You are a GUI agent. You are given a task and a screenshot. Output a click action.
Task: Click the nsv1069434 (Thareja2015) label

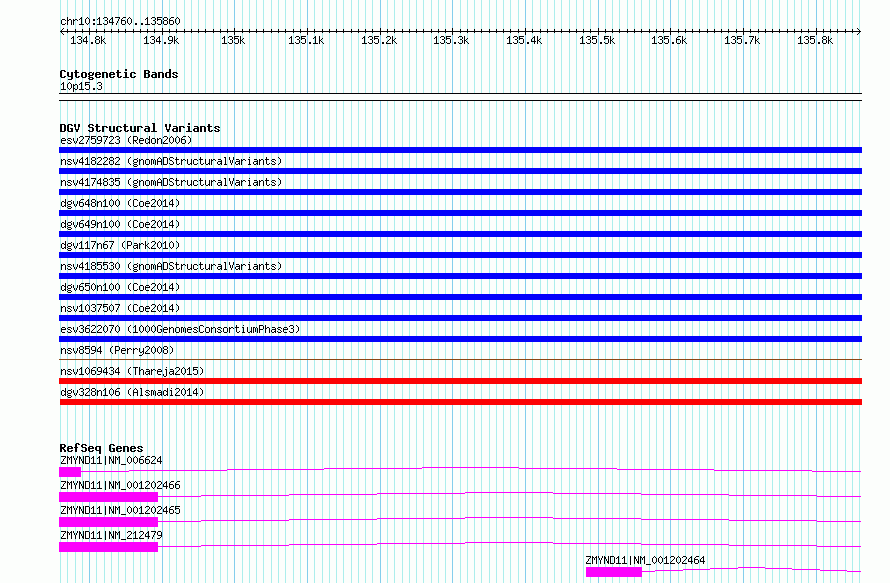click(132, 371)
